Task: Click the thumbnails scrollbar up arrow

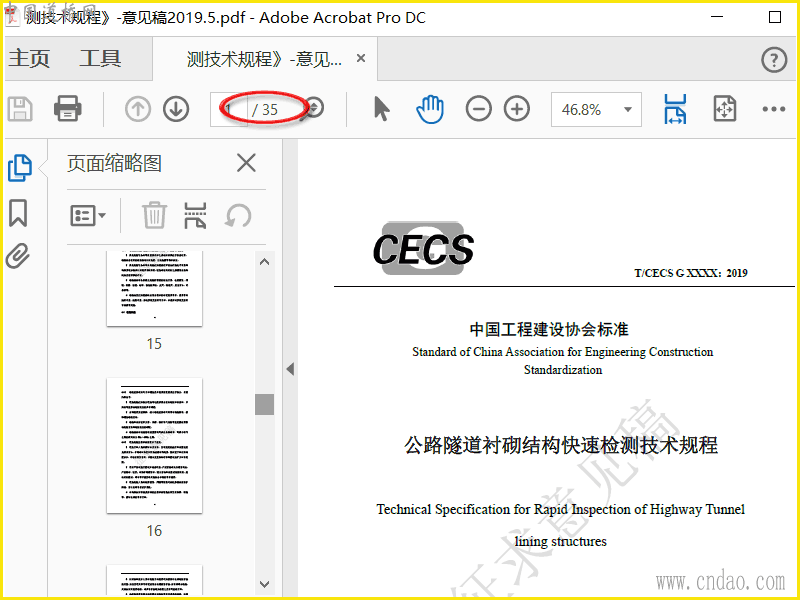Action: pyautogui.click(x=264, y=262)
